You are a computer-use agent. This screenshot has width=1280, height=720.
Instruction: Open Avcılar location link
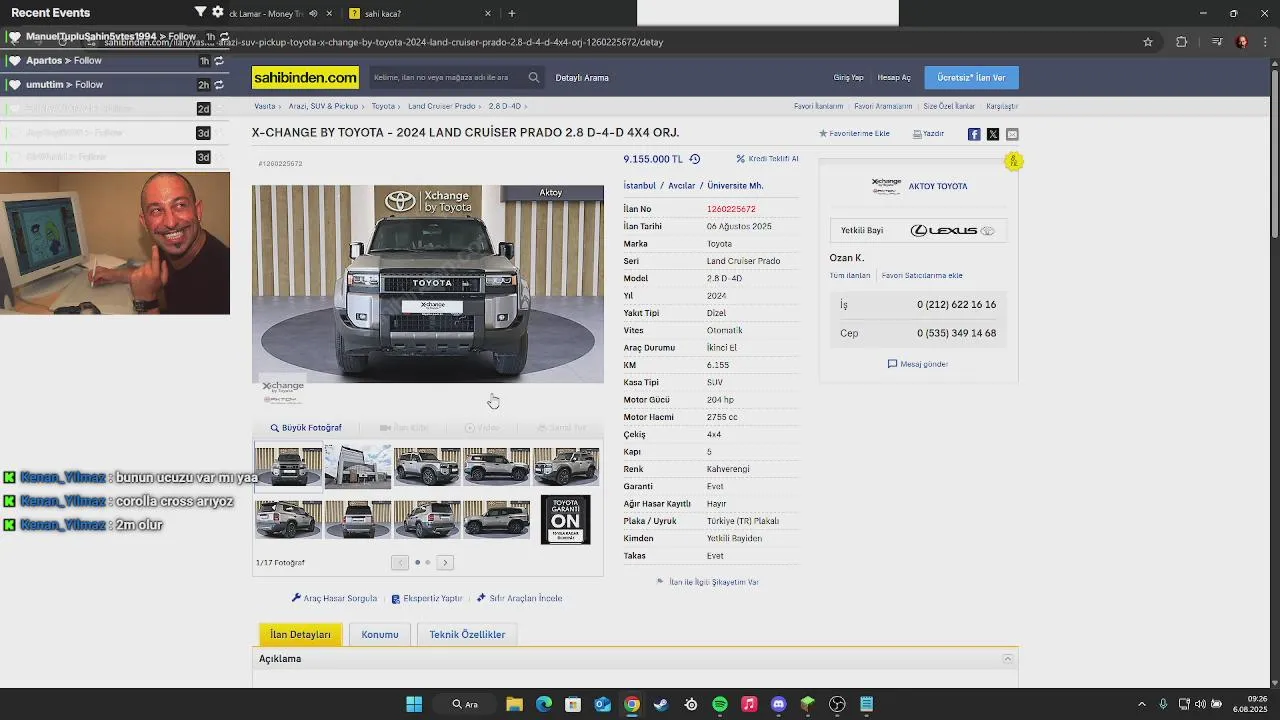click(681, 186)
